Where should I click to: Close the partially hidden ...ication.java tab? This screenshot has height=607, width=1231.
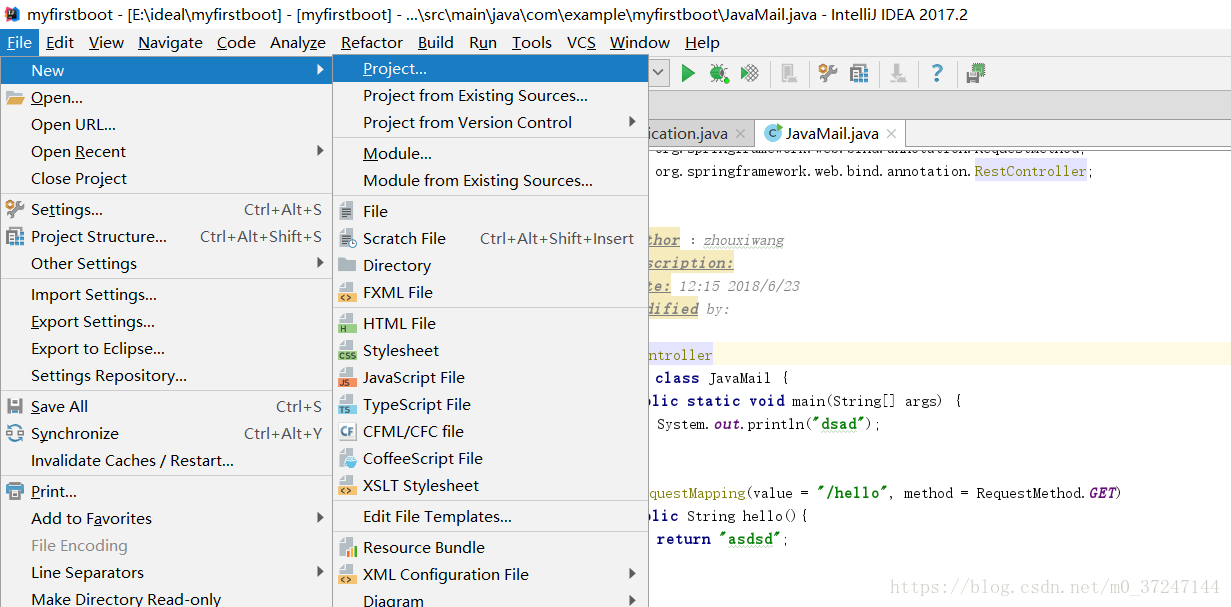click(x=740, y=134)
